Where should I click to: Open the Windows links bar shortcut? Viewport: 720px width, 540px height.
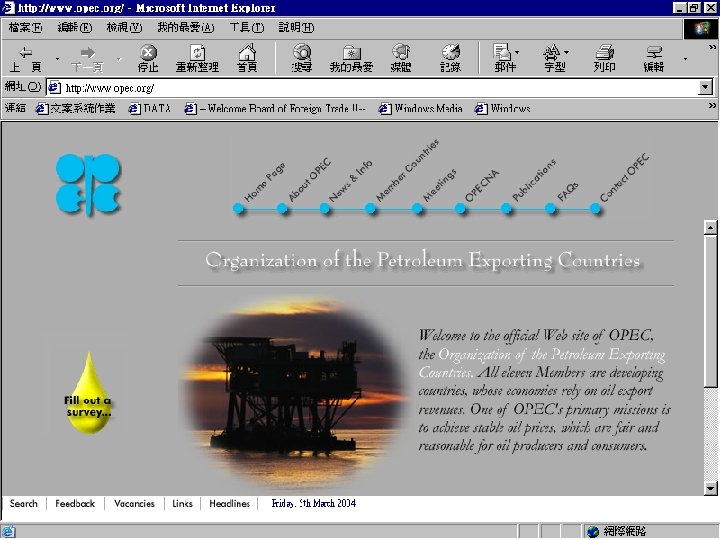coord(503,108)
